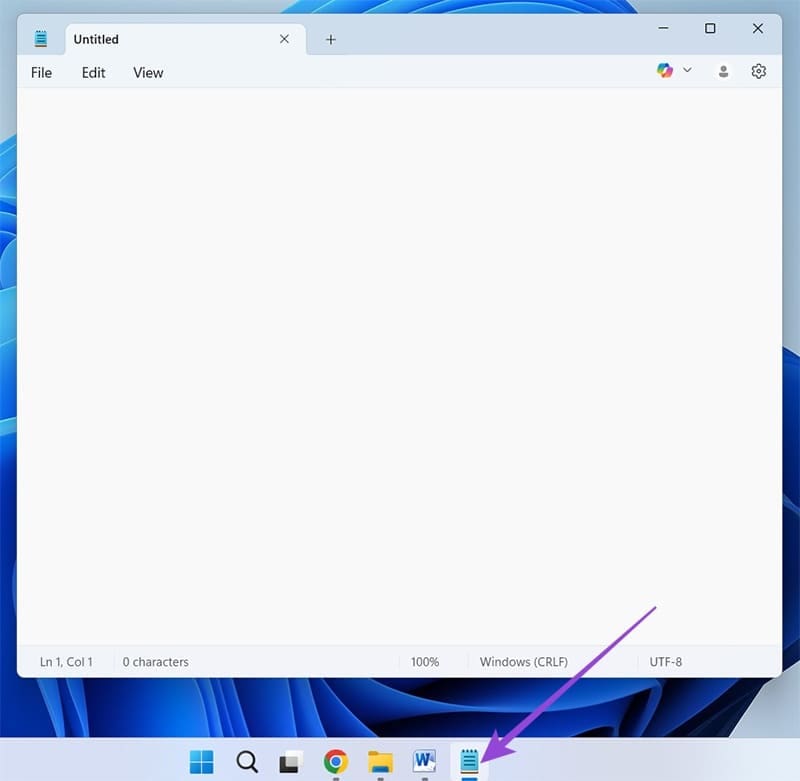Click inside the empty text editing area
The height and width of the screenshot is (781, 800).
(400, 360)
